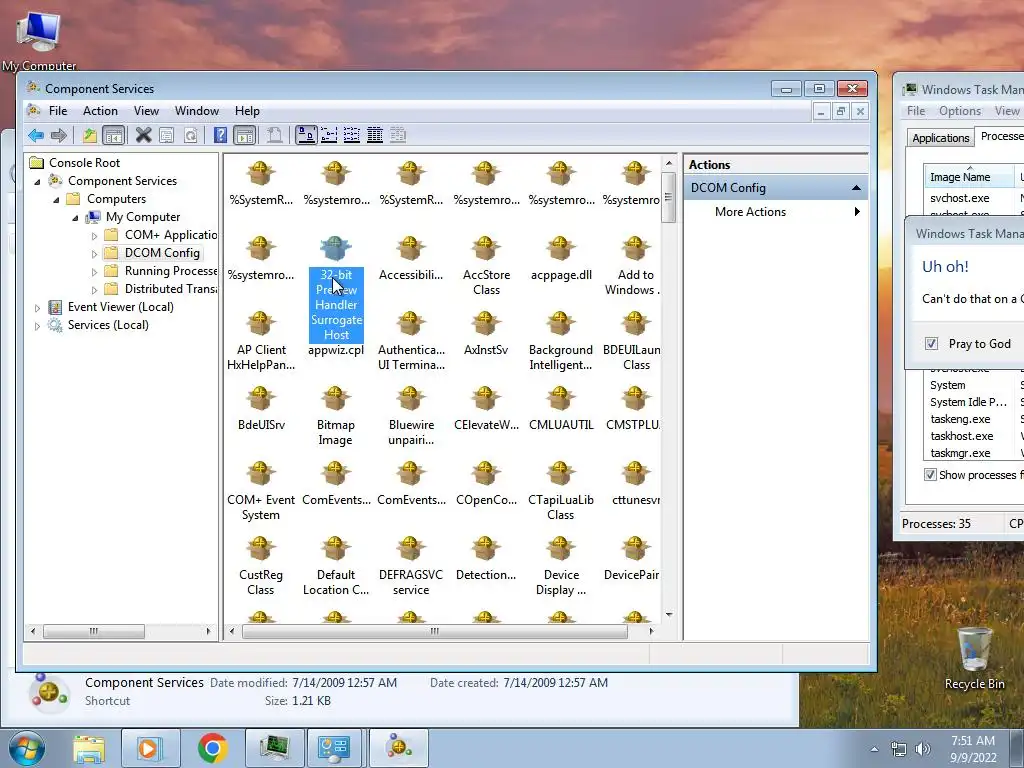Viewport: 1024px width, 768px height.
Task: Switch to Applications tab in Task Manager
Action: (x=940, y=138)
